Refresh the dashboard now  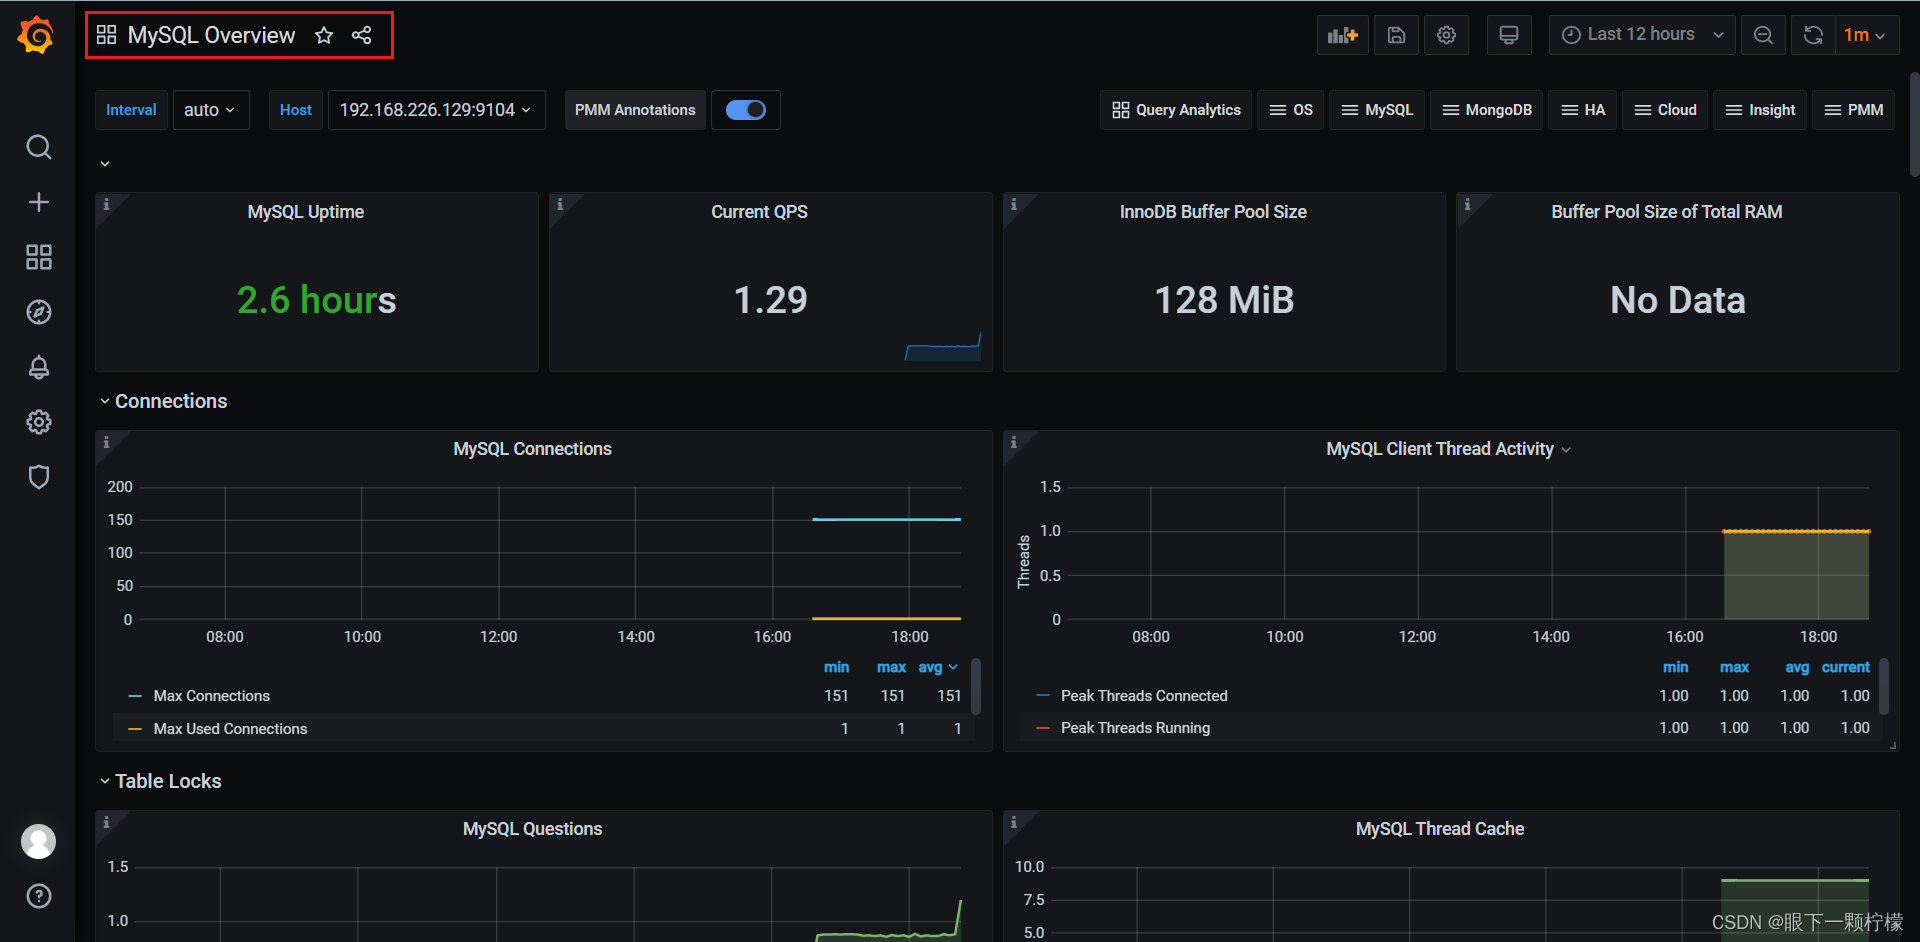[x=1813, y=35]
